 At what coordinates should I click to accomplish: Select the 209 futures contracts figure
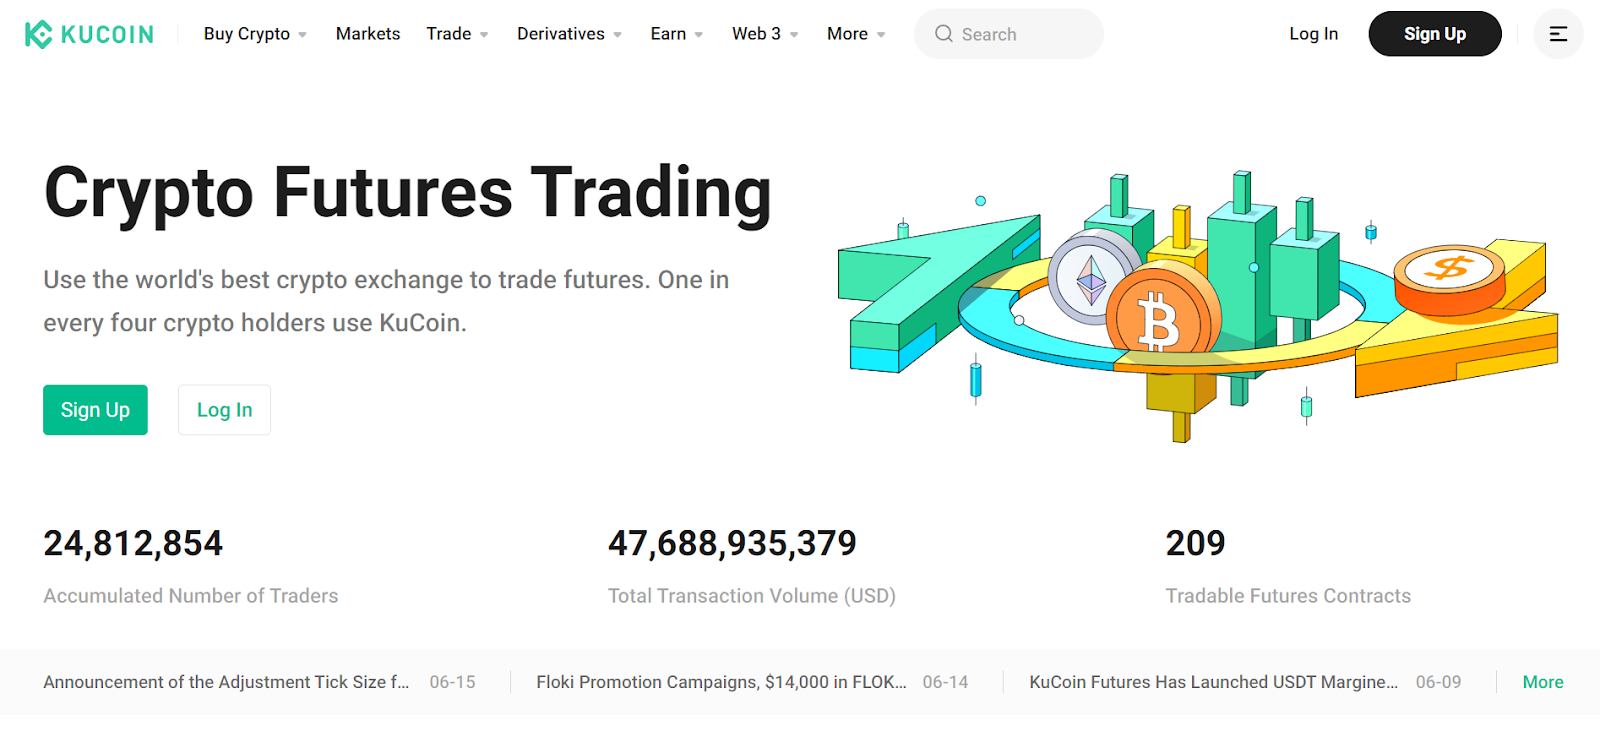click(x=1195, y=543)
